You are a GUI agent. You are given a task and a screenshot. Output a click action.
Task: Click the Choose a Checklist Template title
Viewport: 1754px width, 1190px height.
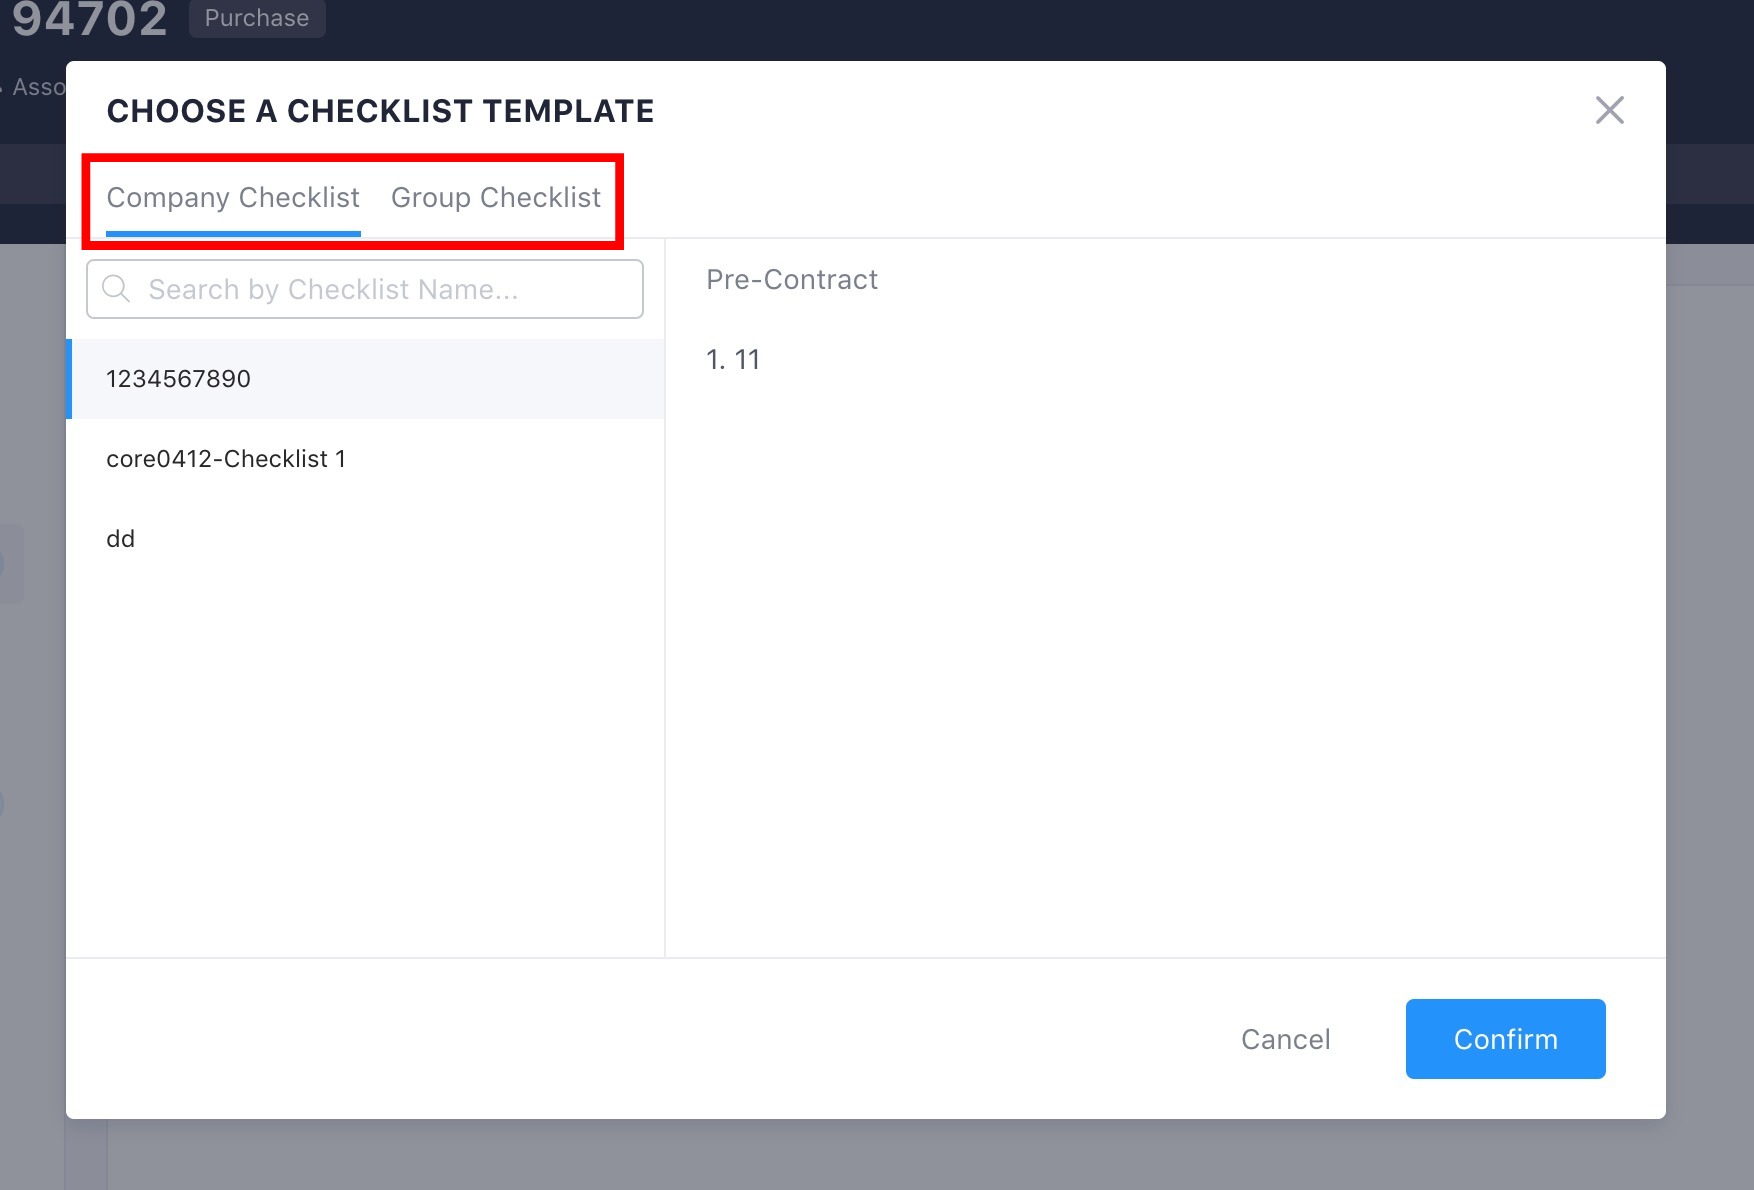click(x=380, y=111)
